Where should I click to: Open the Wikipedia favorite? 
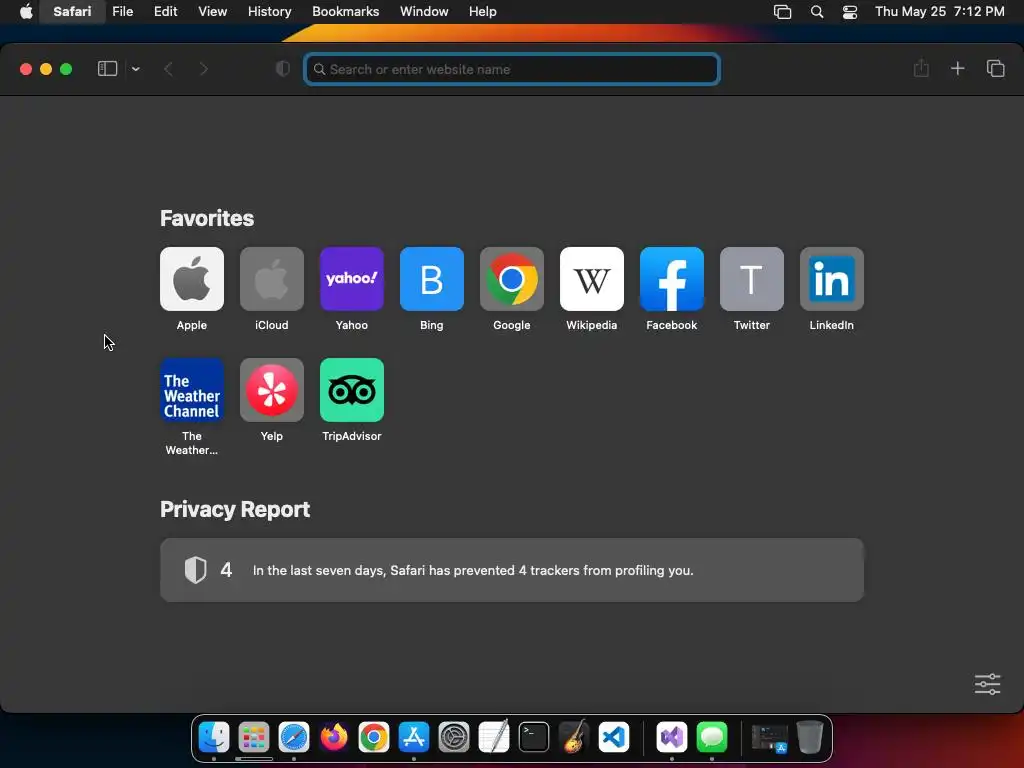tap(592, 279)
